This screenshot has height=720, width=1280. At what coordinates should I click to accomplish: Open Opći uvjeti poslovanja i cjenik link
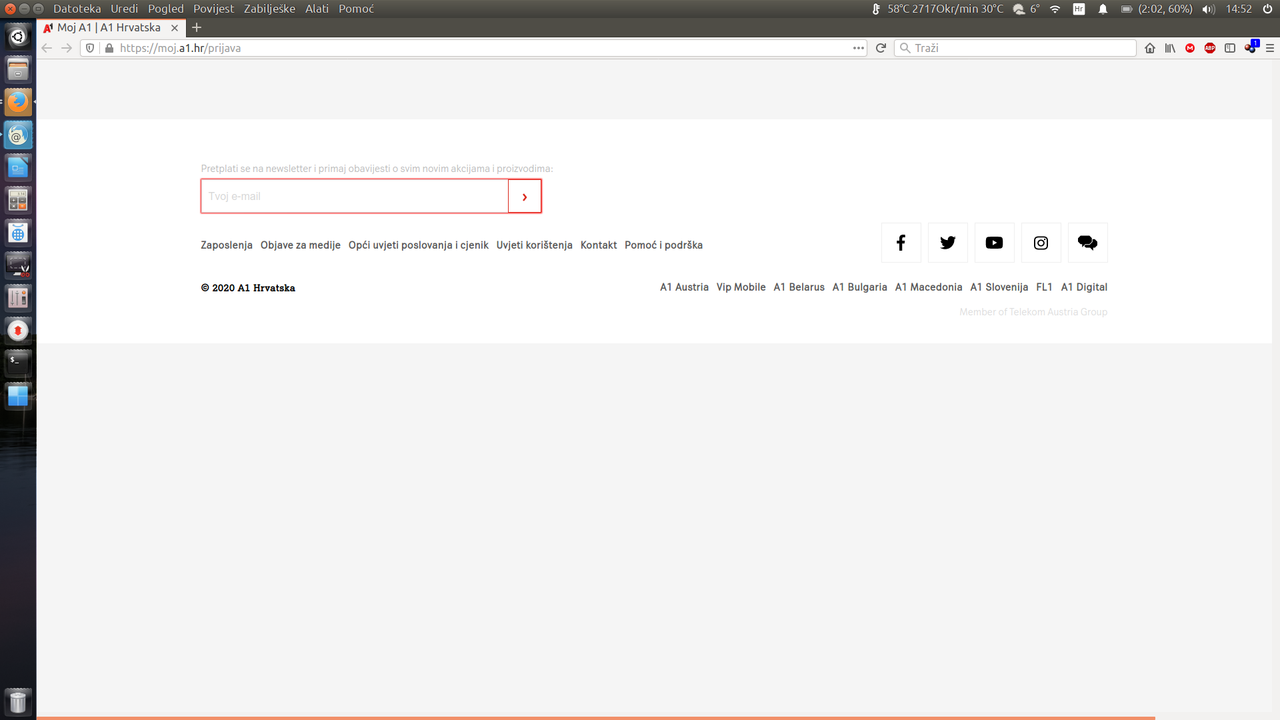[x=419, y=245]
